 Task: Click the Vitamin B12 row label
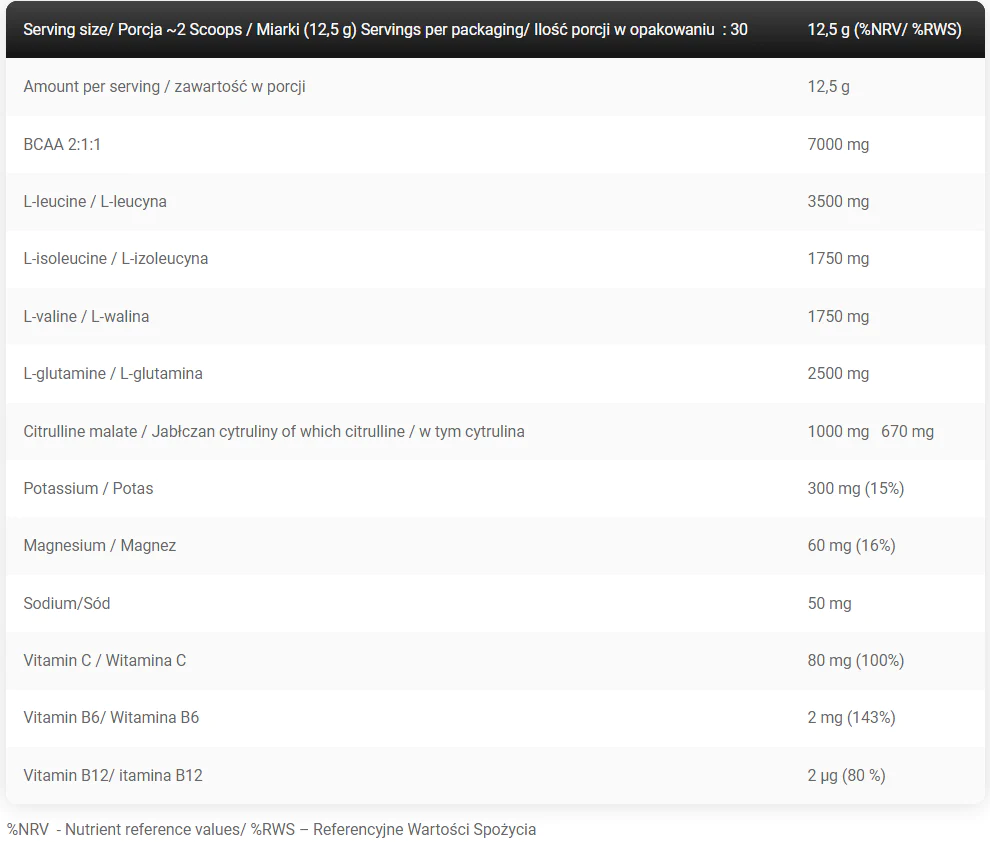[x=113, y=775]
